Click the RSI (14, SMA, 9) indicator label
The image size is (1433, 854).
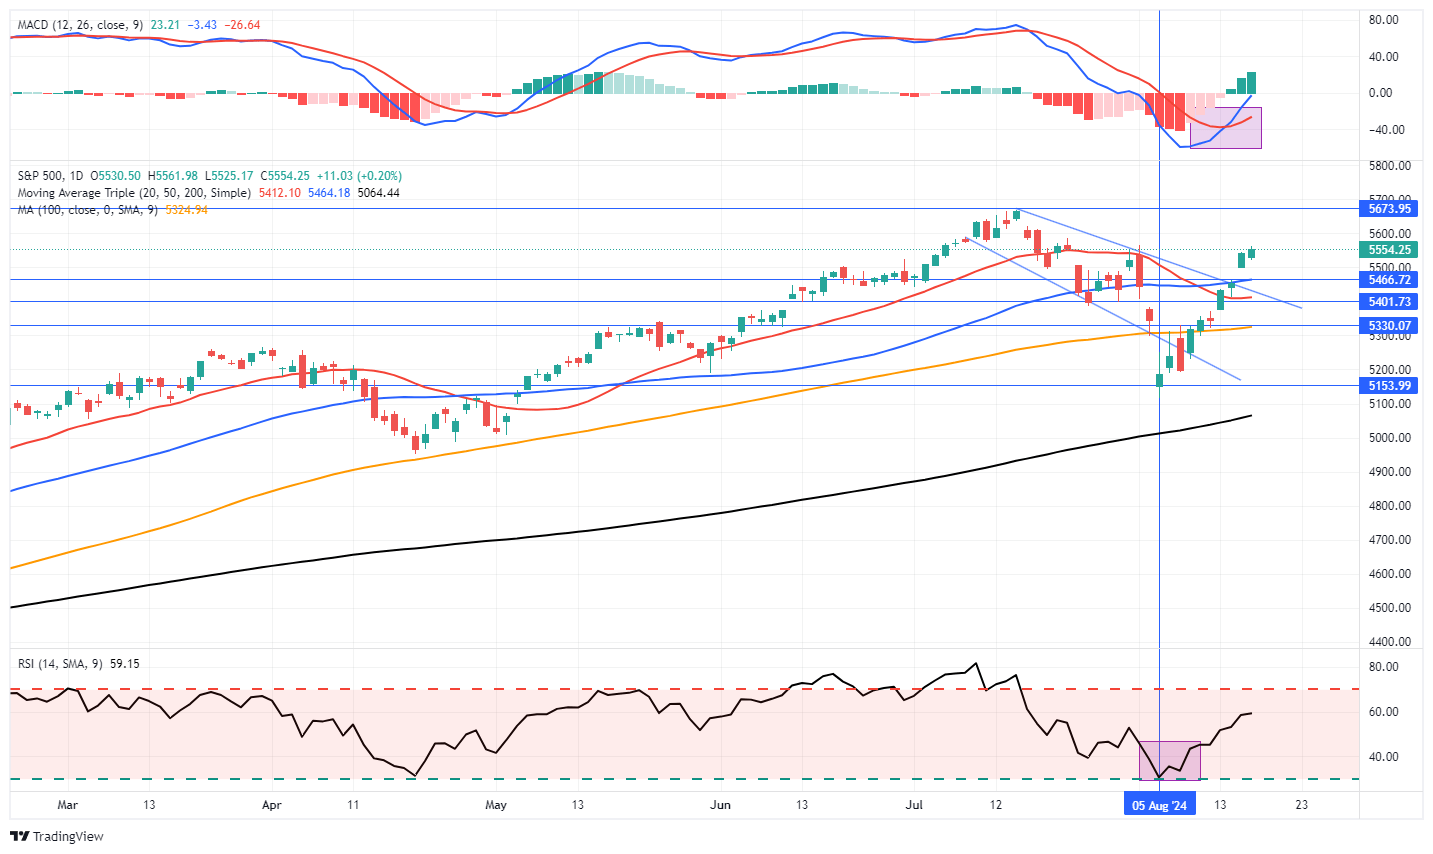[x=62, y=663]
